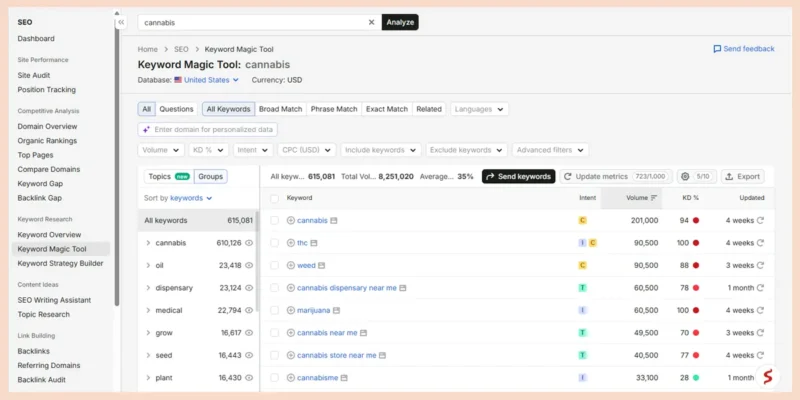The width and height of the screenshot is (800, 400).
Task: Open the Languages dropdown
Action: tap(479, 109)
